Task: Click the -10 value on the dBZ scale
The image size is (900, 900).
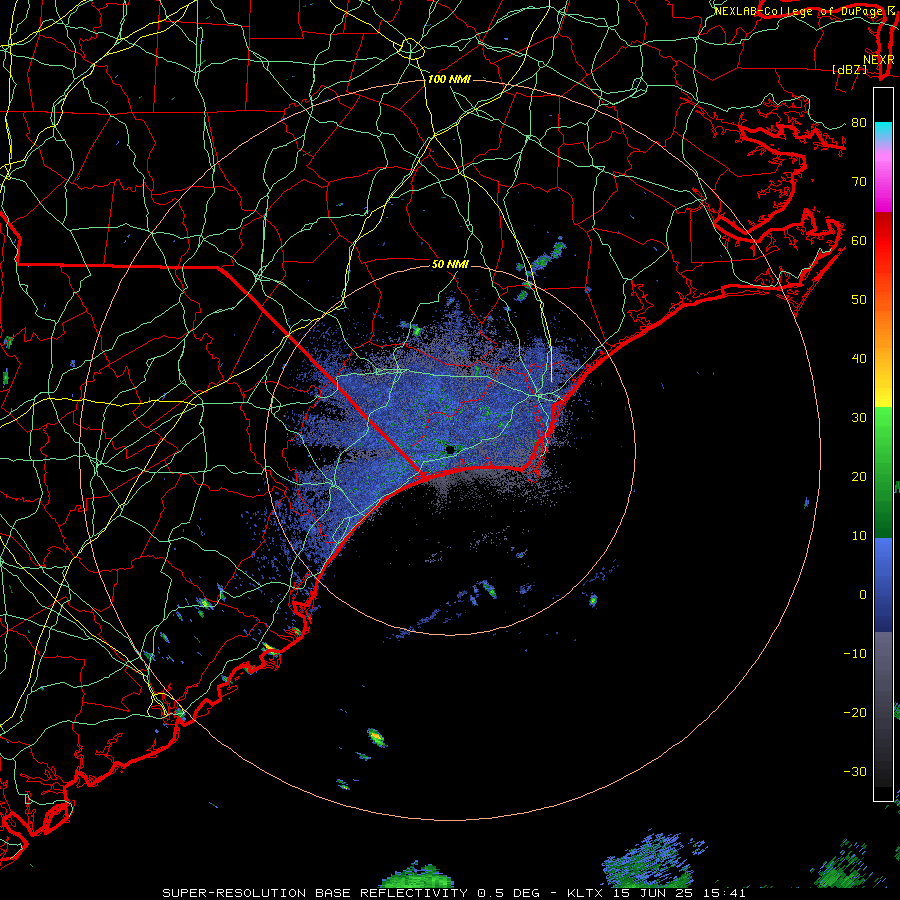Action: (x=855, y=654)
